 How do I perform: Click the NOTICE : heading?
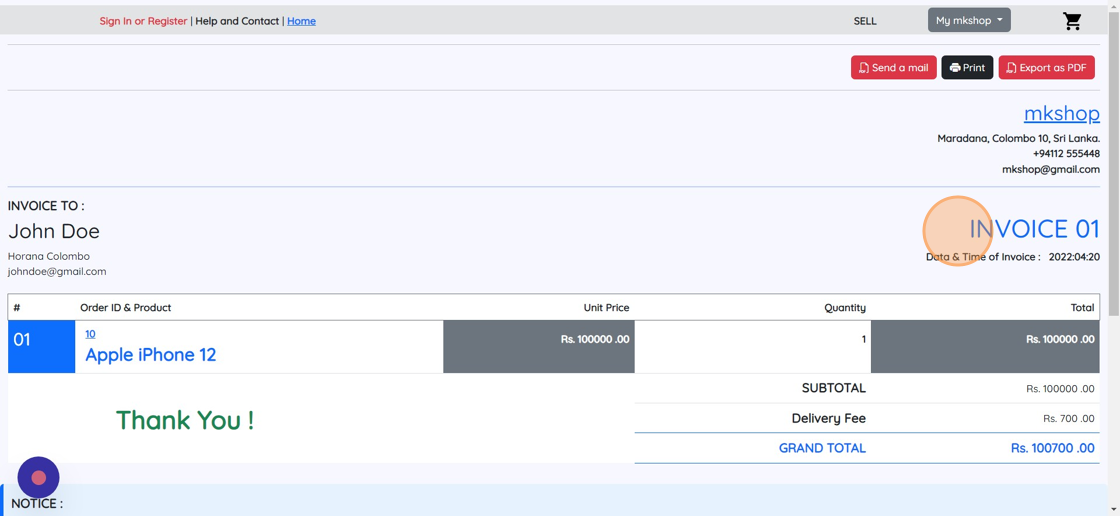(x=37, y=503)
